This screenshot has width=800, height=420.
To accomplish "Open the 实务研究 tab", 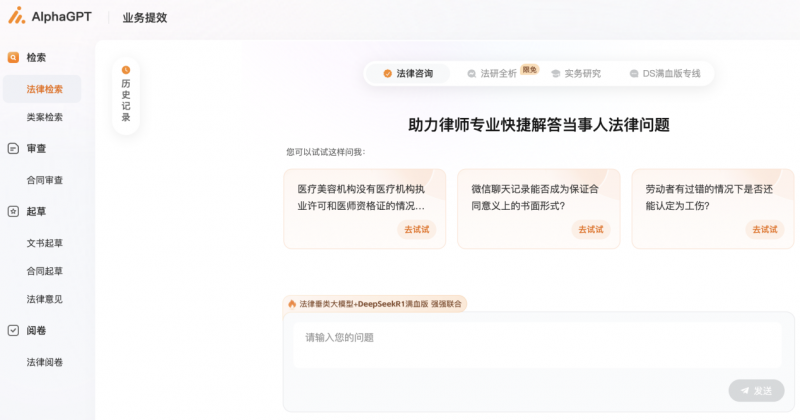I will pyautogui.click(x=576, y=73).
